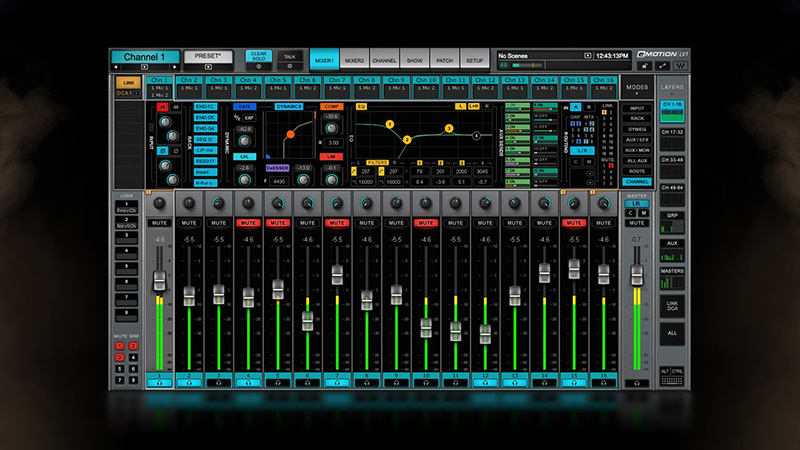Open the Channel 1 name dropdown arrow
The image size is (800, 450).
pos(145,67)
